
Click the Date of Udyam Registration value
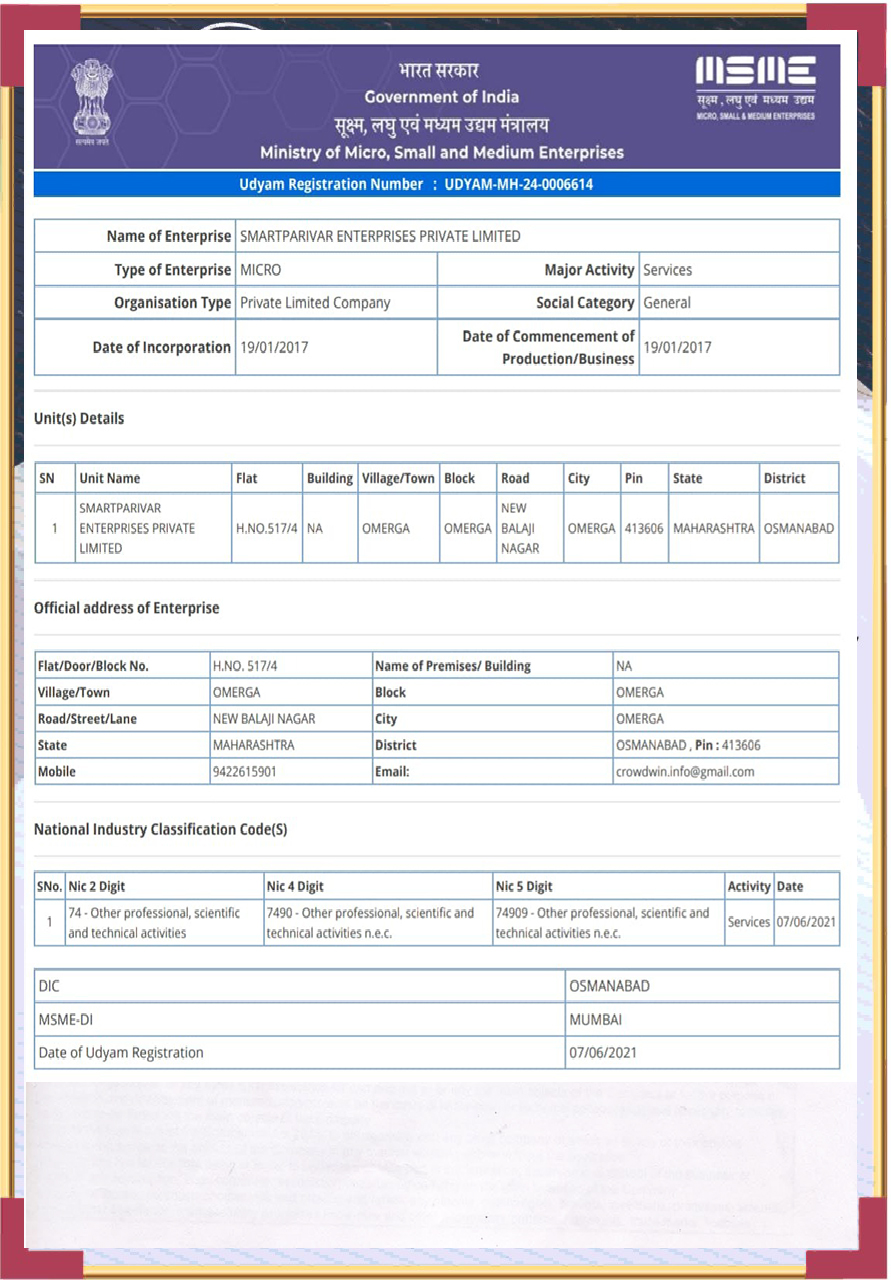coord(603,1052)
